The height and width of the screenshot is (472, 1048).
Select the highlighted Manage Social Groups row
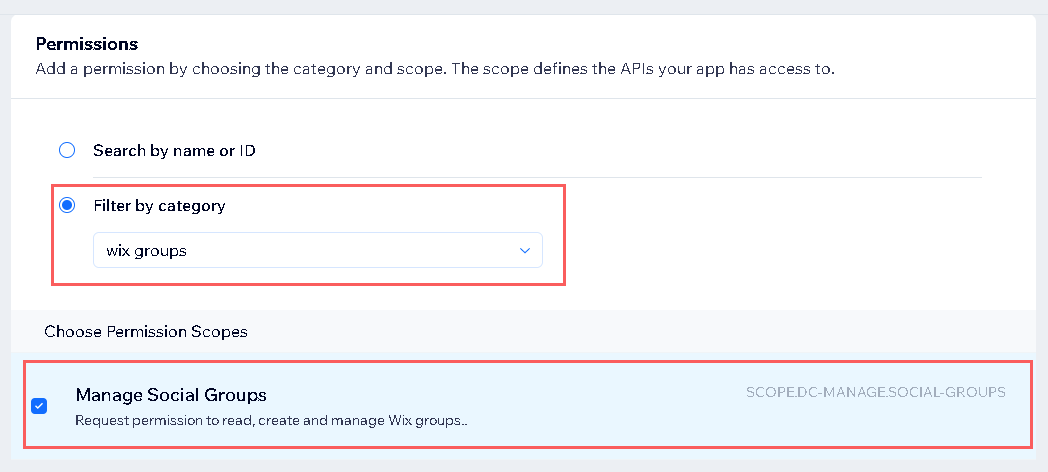600,405
